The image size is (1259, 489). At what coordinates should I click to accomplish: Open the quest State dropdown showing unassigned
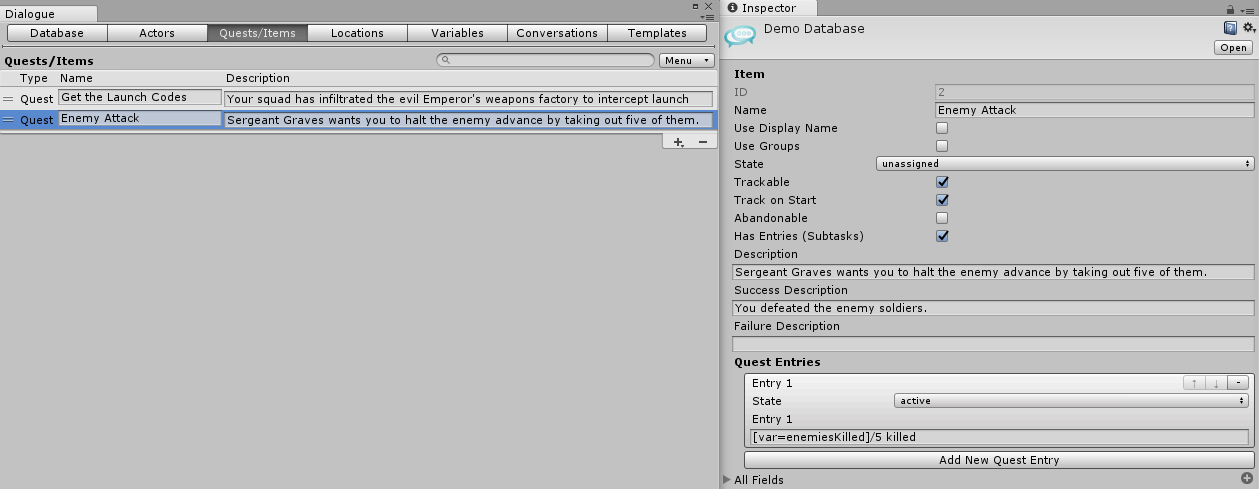1064,164
